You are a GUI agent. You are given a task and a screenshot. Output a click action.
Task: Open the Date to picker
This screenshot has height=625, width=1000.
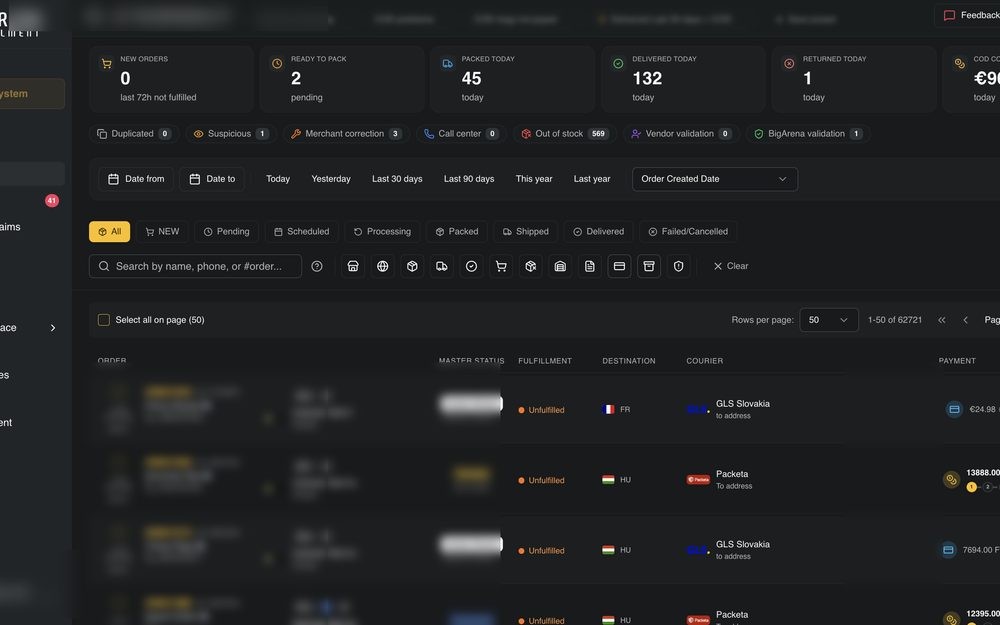click(212, 179)
